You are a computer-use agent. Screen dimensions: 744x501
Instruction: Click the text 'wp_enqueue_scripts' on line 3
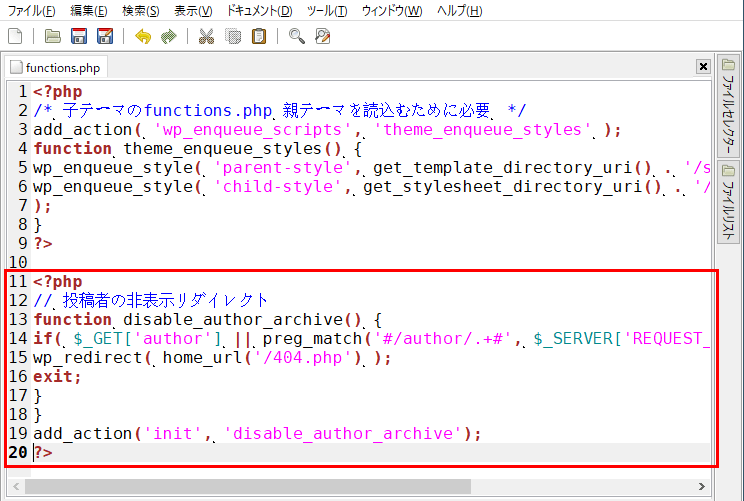click(x=252, y=130)
